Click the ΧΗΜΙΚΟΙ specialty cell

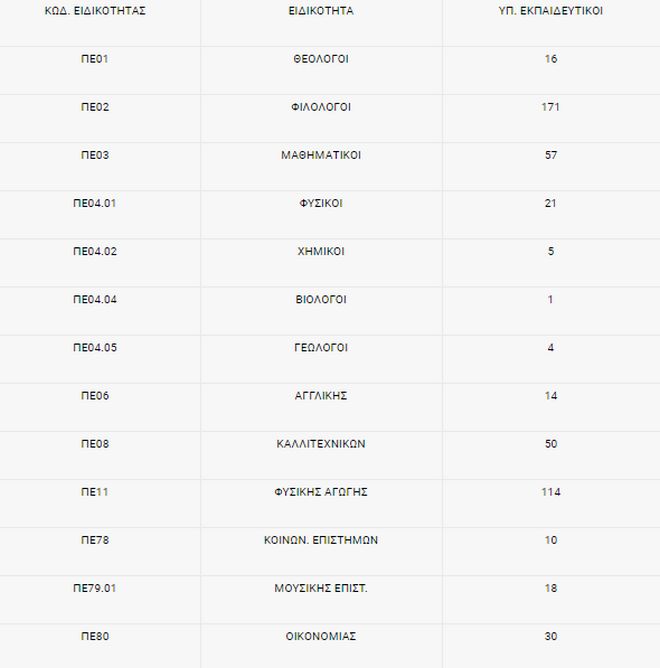(x=321, y=251)
